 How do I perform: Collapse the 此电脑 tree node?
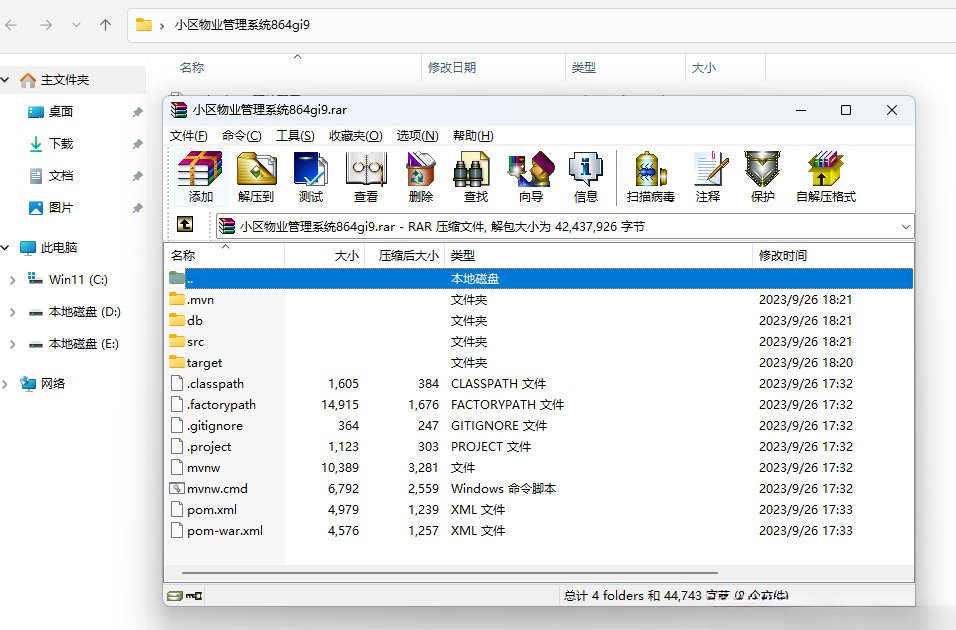(5, 248)
